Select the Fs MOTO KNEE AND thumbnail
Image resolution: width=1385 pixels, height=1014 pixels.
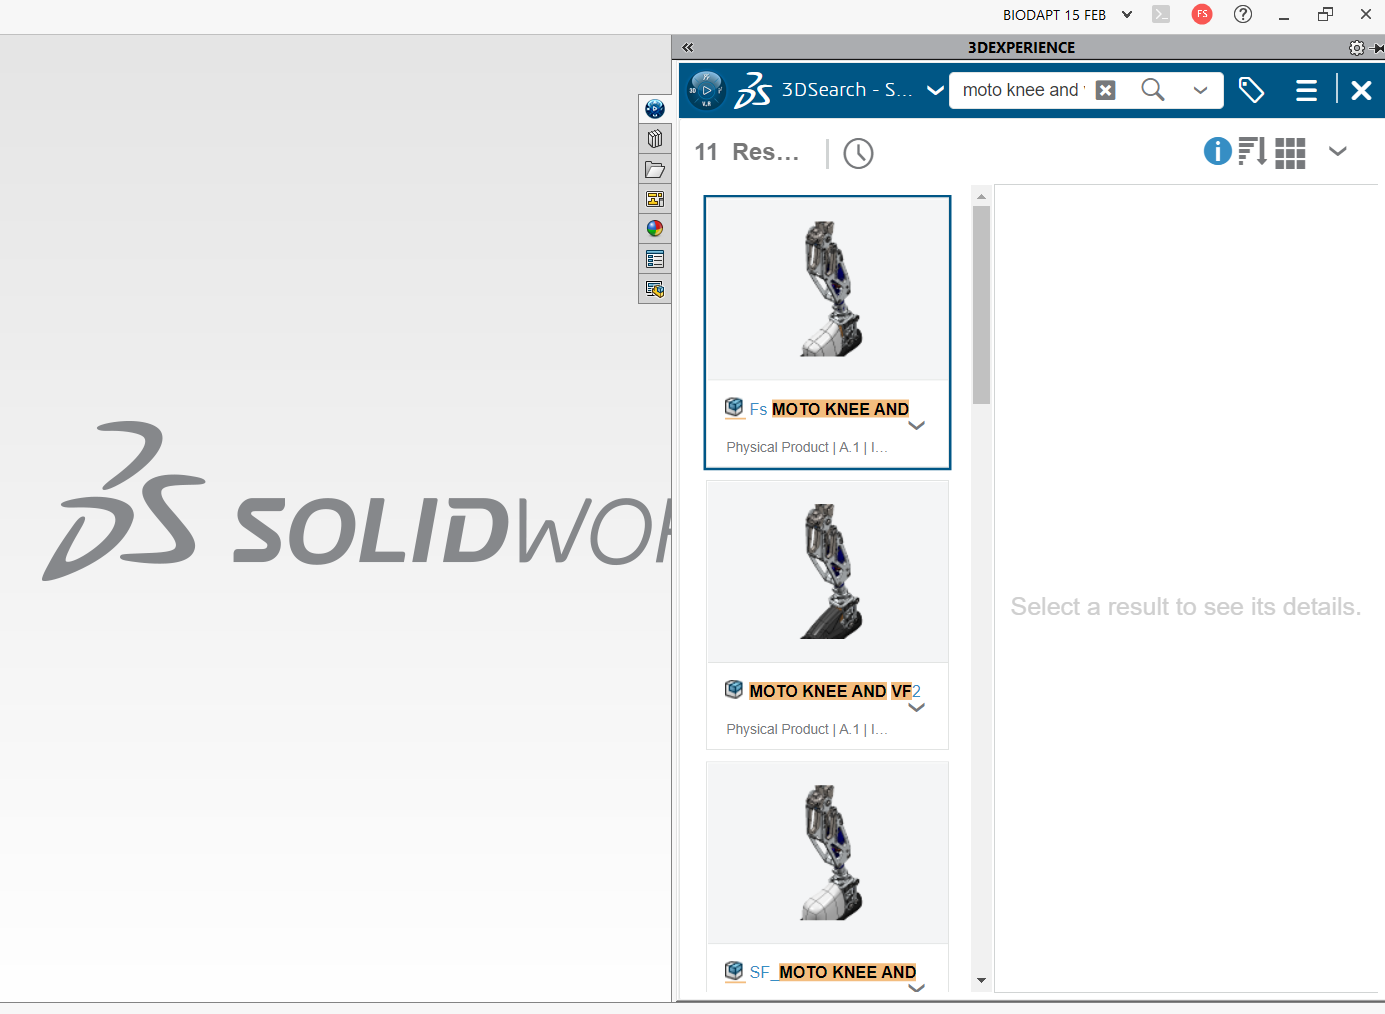tap(827, 289)
